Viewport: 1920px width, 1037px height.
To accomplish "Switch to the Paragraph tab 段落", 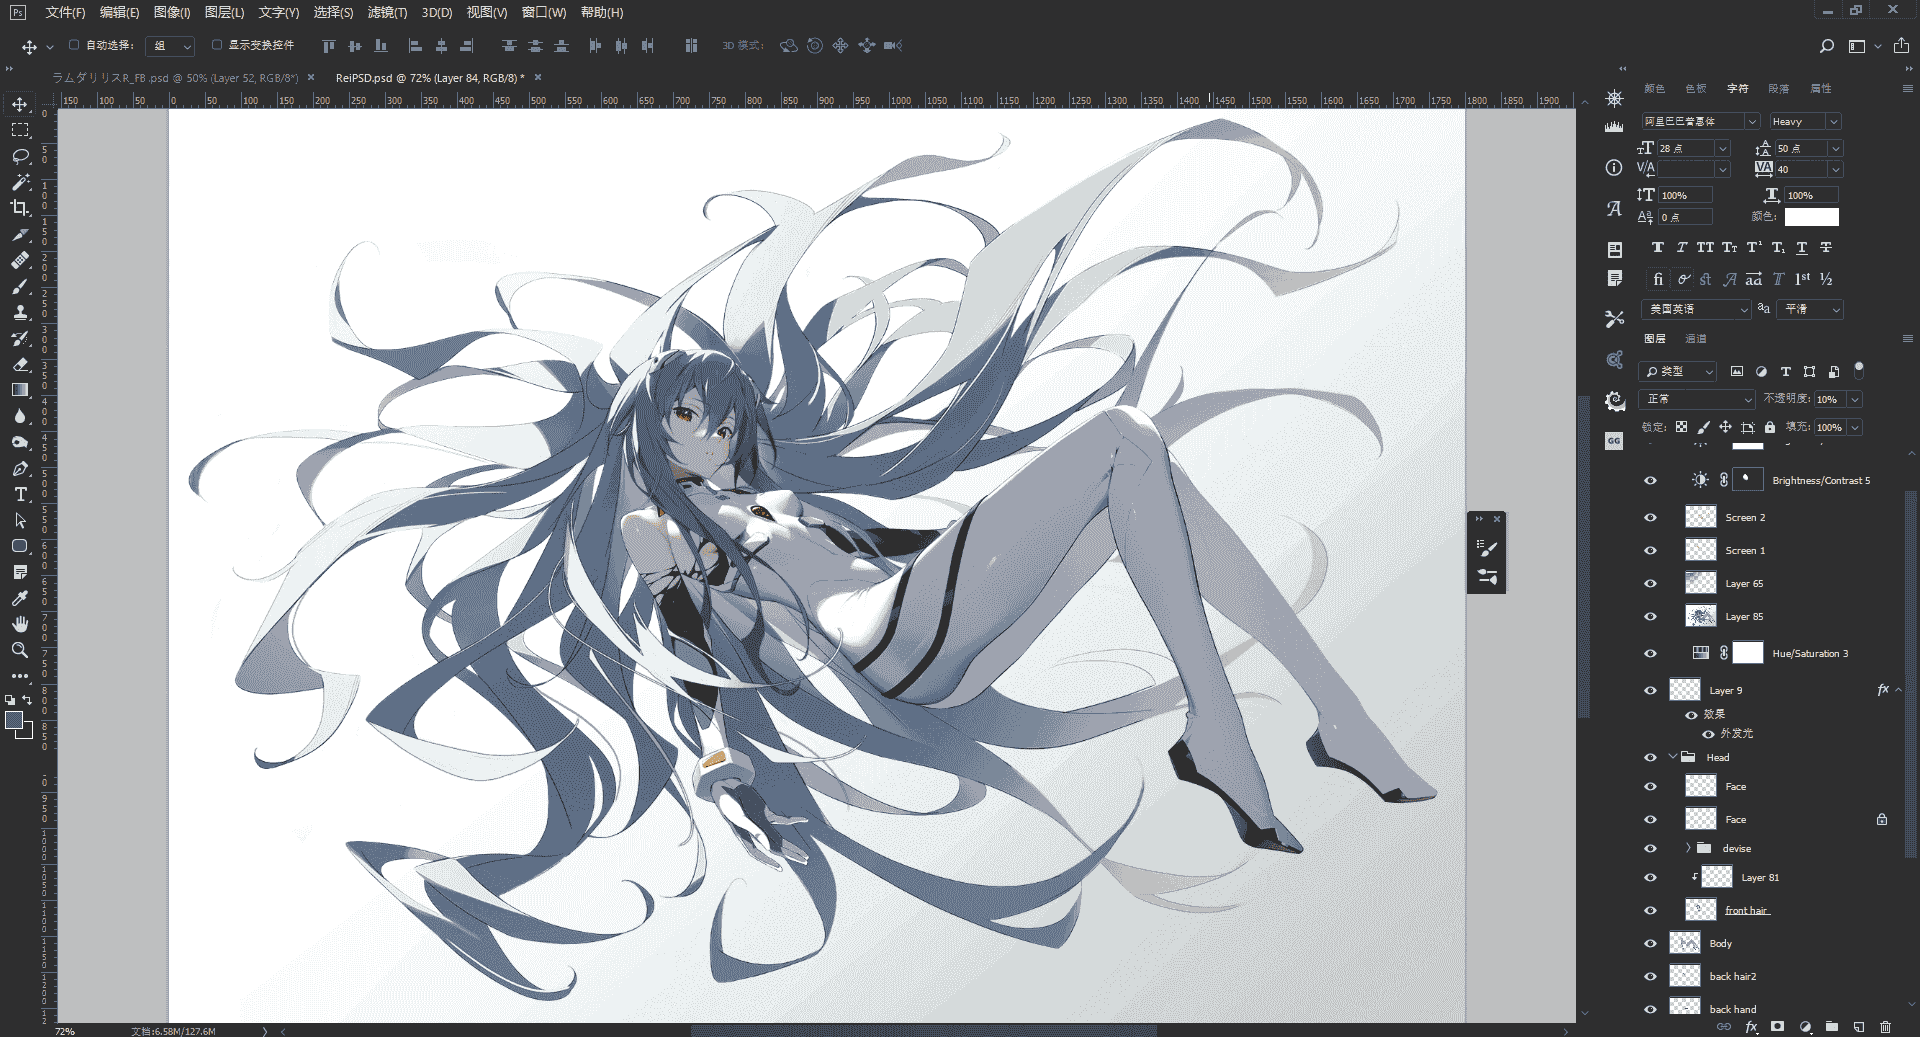I will pos(1779,89).
